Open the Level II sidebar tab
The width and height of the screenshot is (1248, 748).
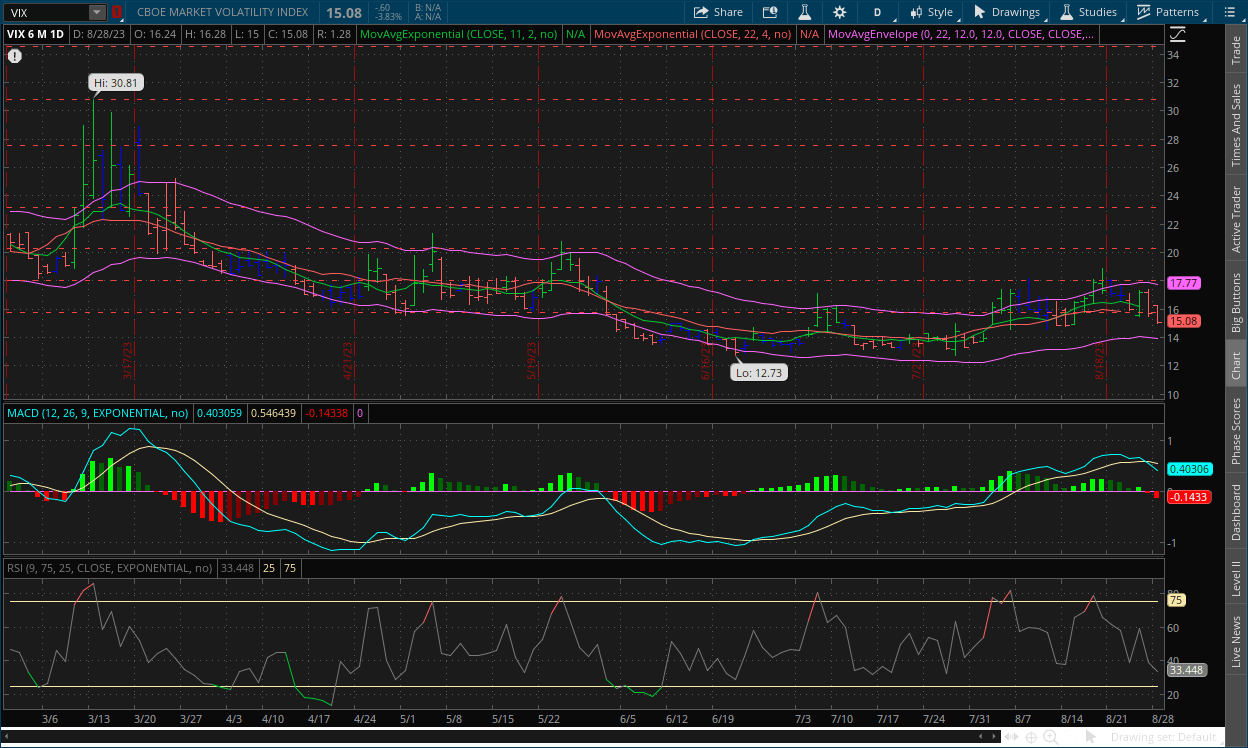(1237, 578)
